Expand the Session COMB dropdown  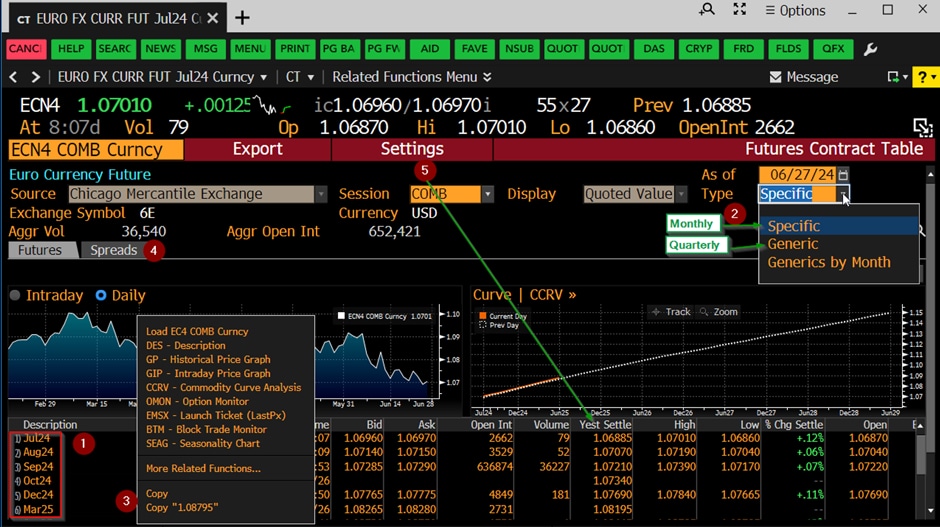(x=487, y=194)
